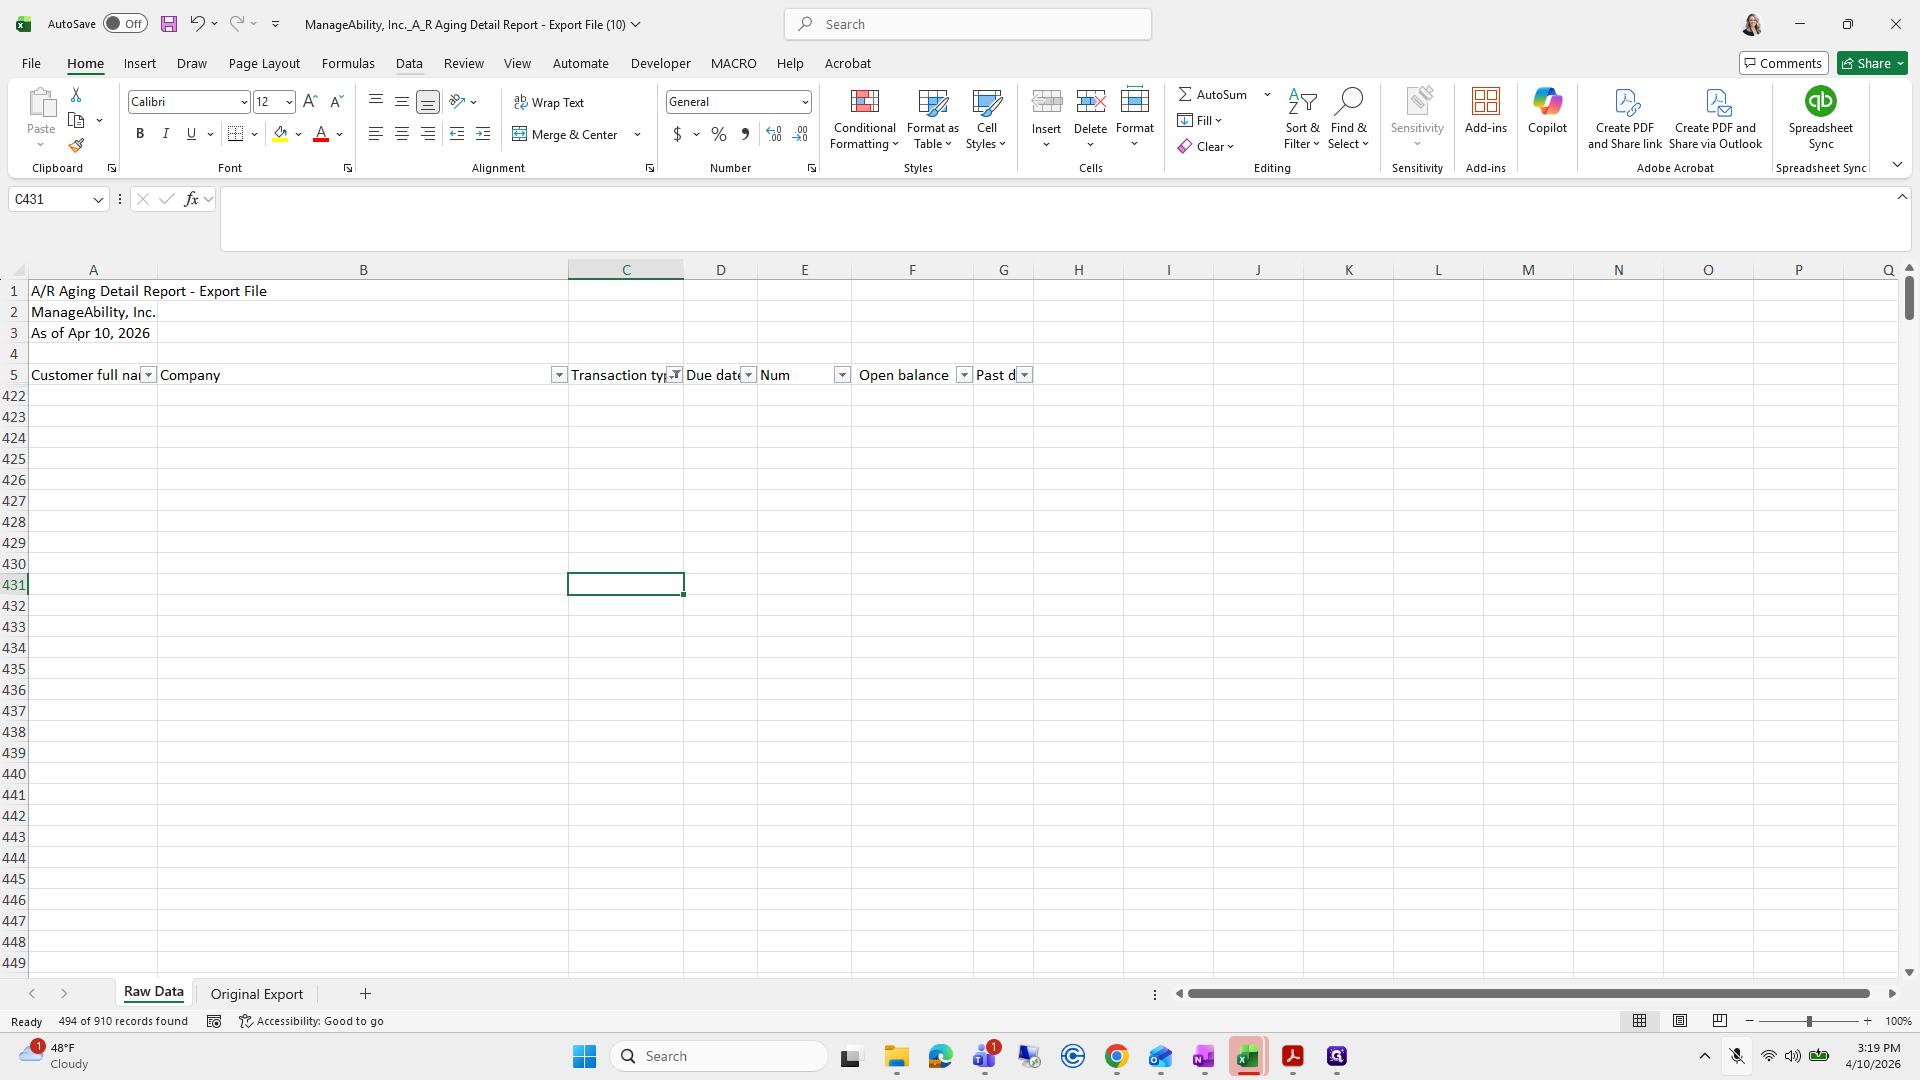Open Conditional Formatting menu

pyautogui.click(x=864, y=119)
